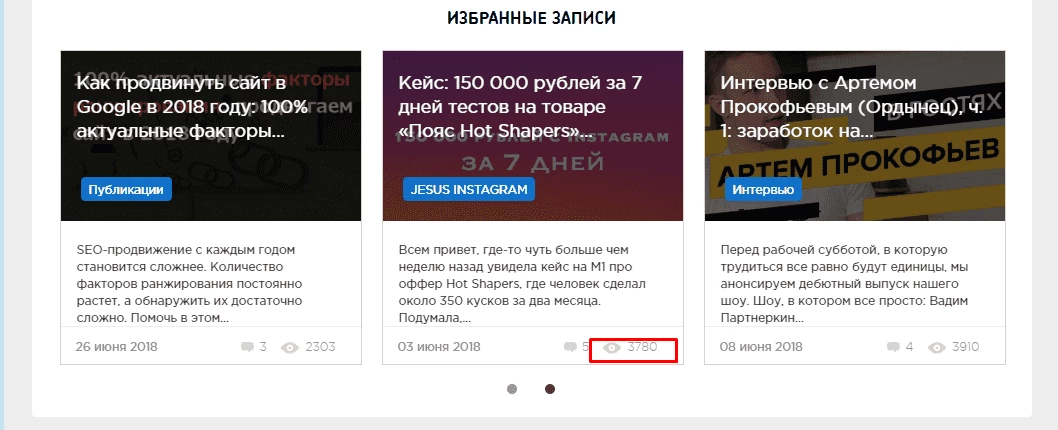The image size is (1058, 430).
Task: Click eye icon next to 3780 views
Action: pos(612,348)
